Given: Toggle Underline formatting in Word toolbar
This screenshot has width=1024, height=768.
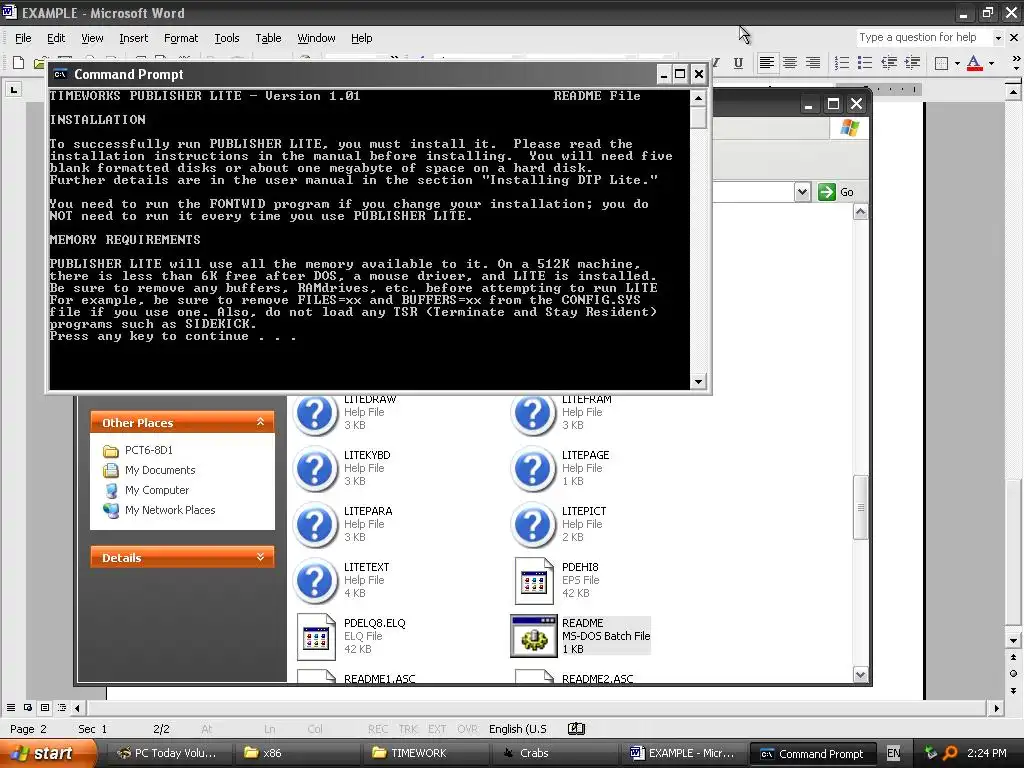Looking at the screenshot, I should tap(738, 63).
